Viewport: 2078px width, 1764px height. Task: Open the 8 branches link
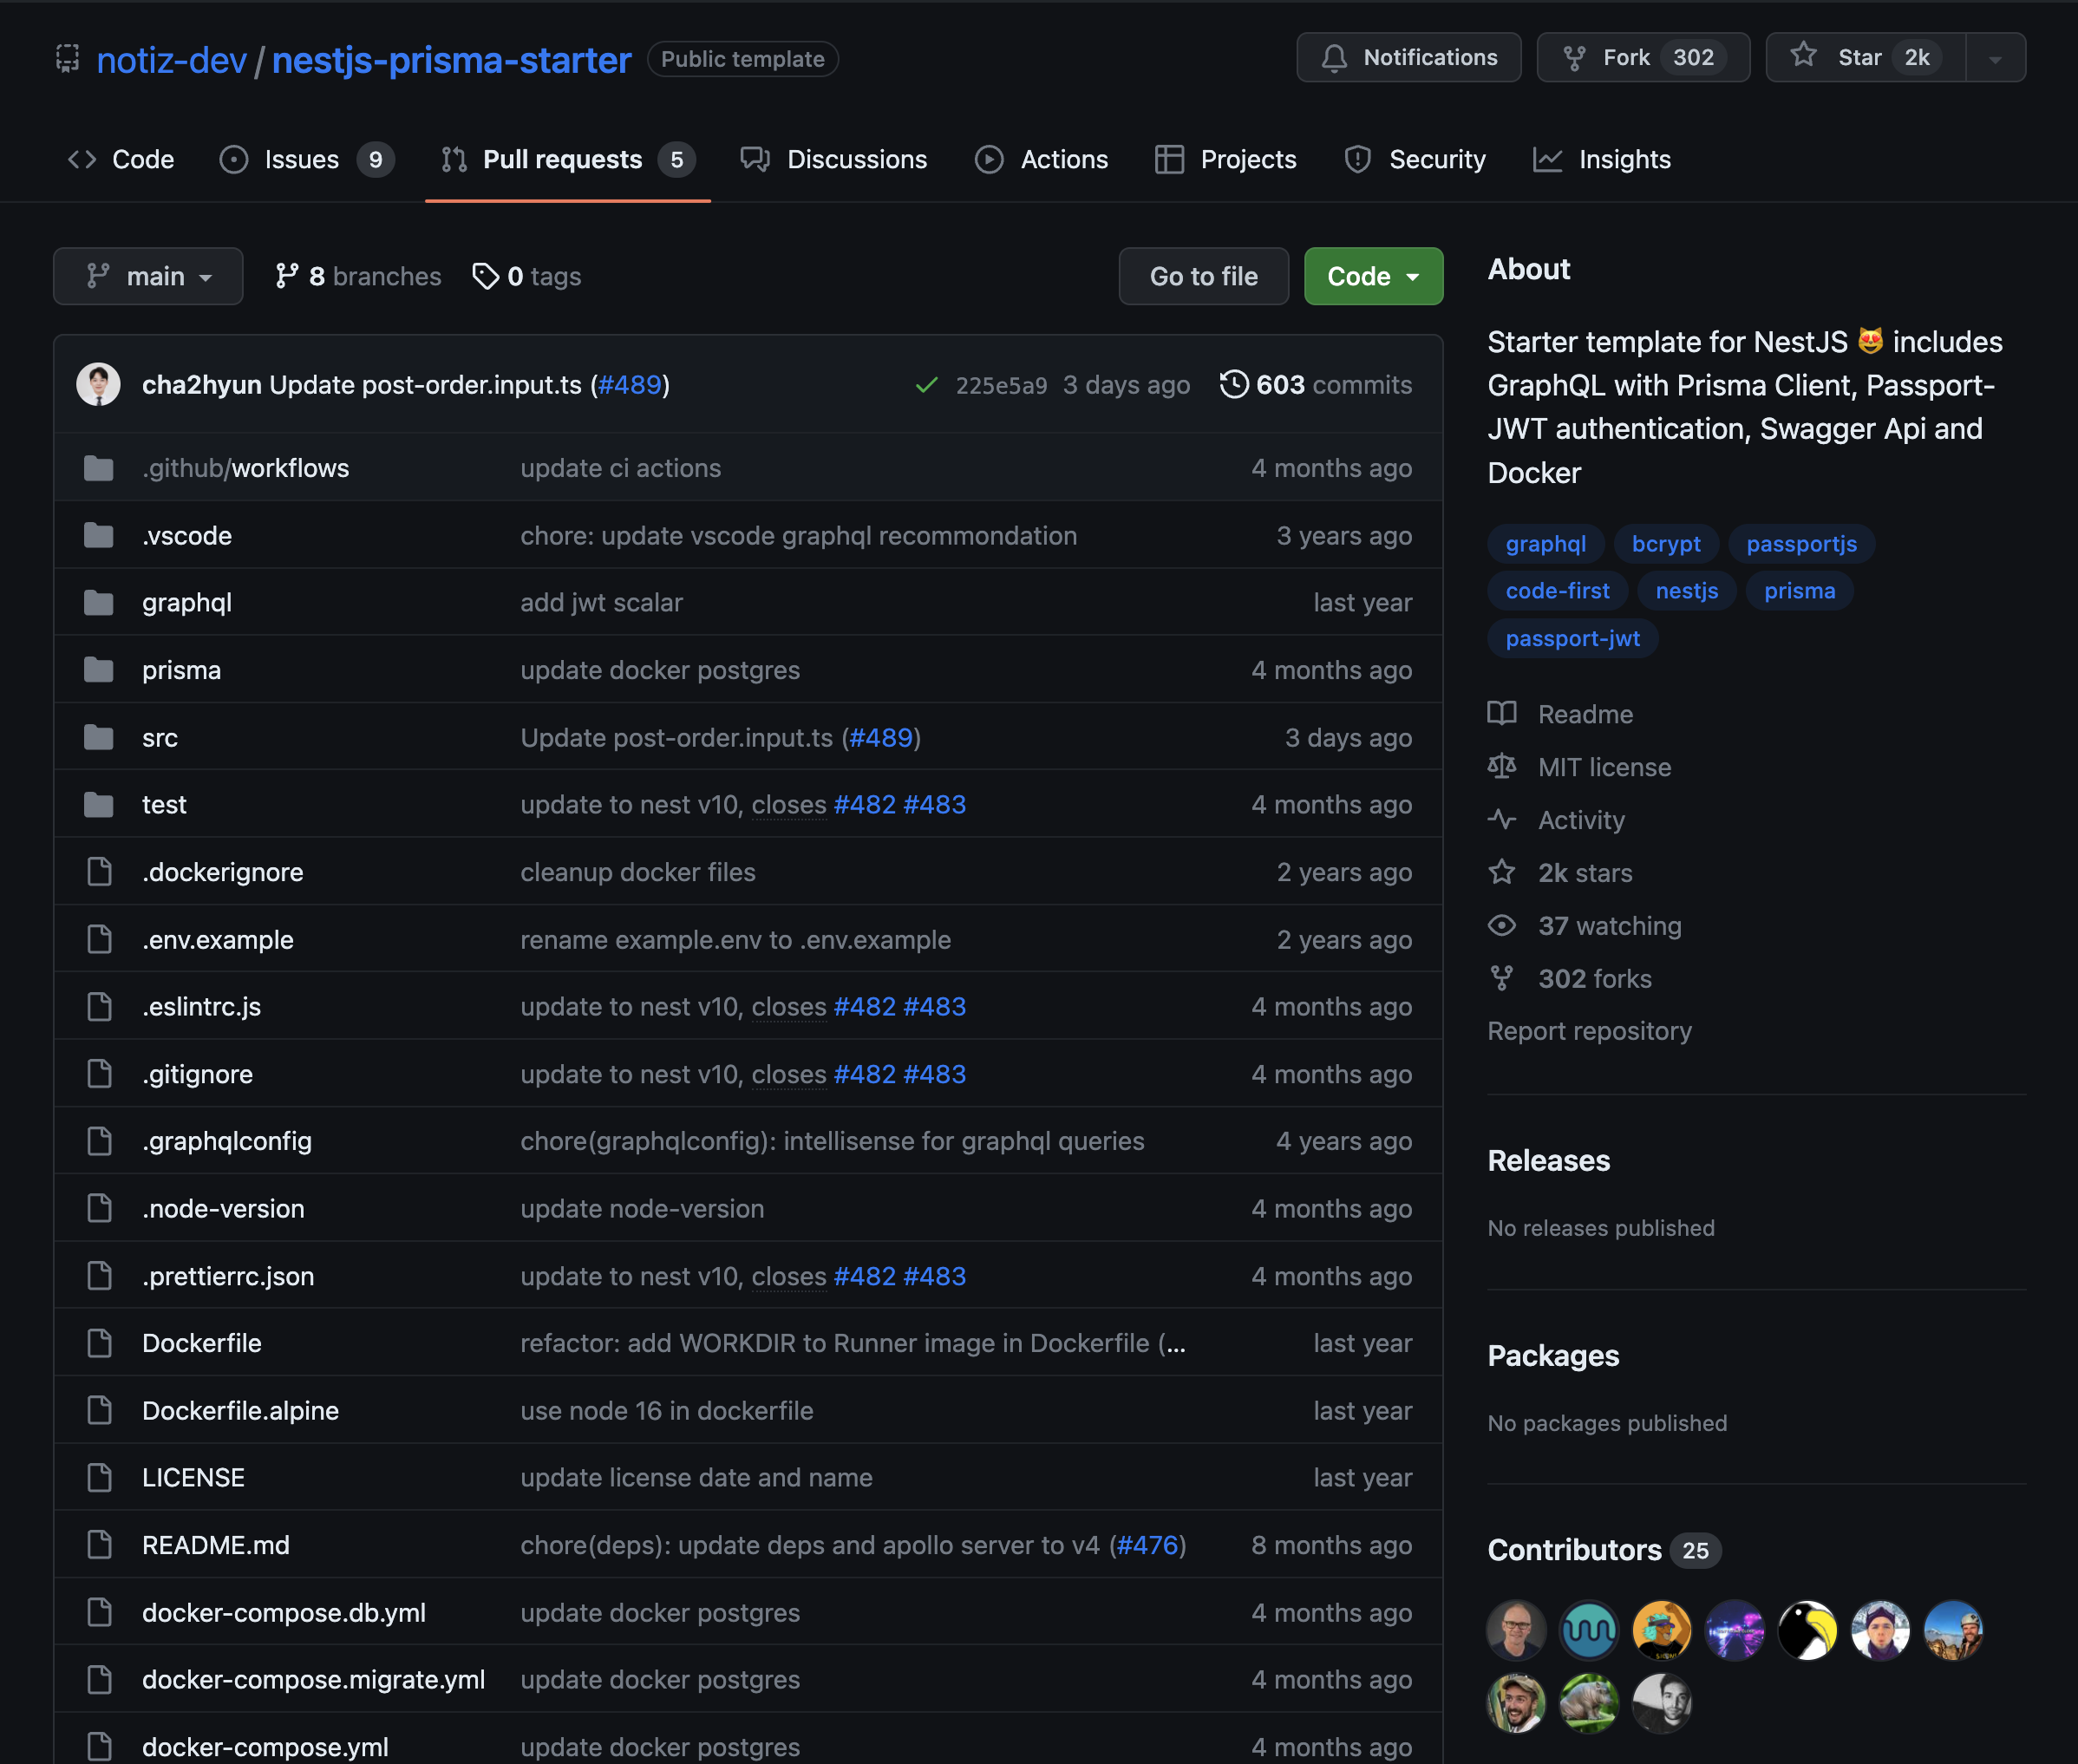pyautogui.click(x=358, y=276)
